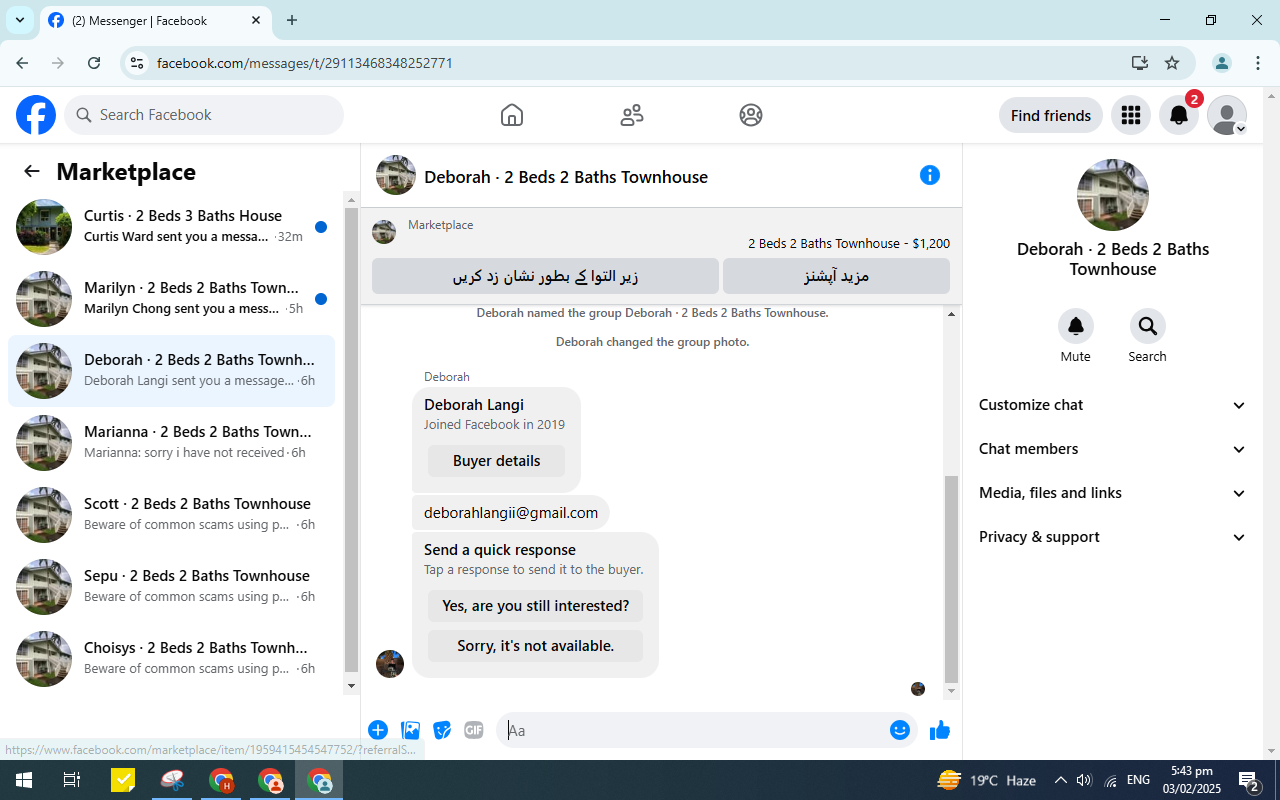This screenshot has height=800, width=1280.
Task: Open the Friends icon in top navigation
Action: tap(632, 115)
